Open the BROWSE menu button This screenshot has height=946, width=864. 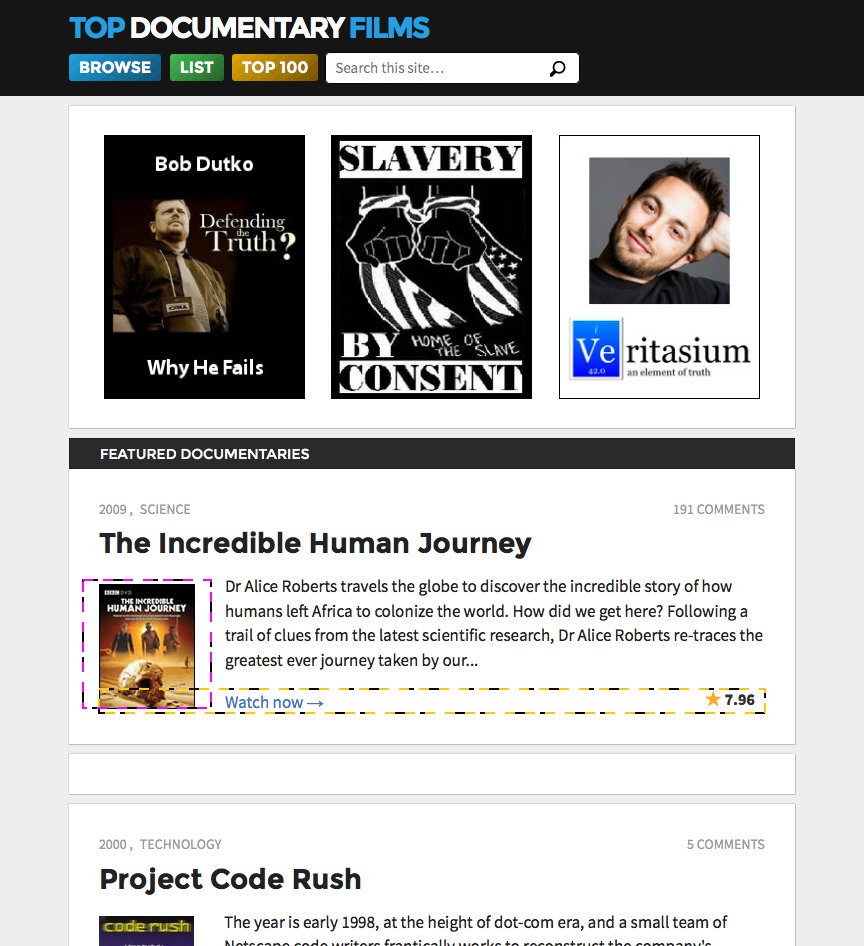[115, 68]
